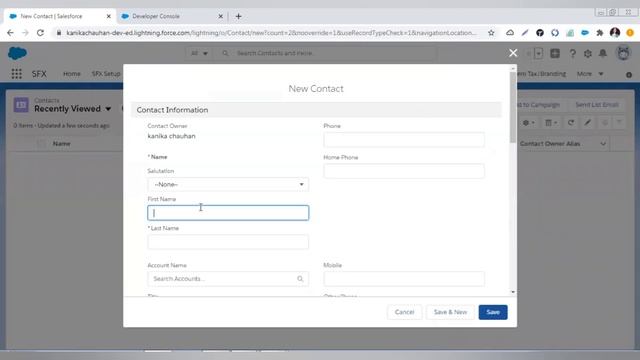Close the New Contact browser tab
The height and width of the screenshot is (360, 640).
pos(109,16)
